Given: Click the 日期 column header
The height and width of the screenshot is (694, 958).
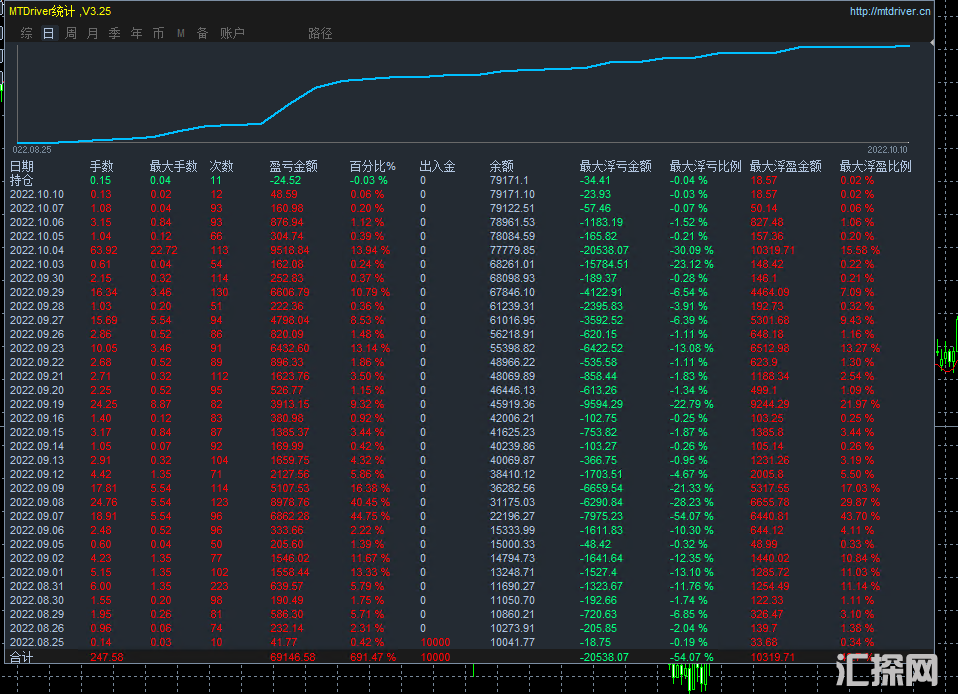Looking at the screenshot, I should [22, 167].
